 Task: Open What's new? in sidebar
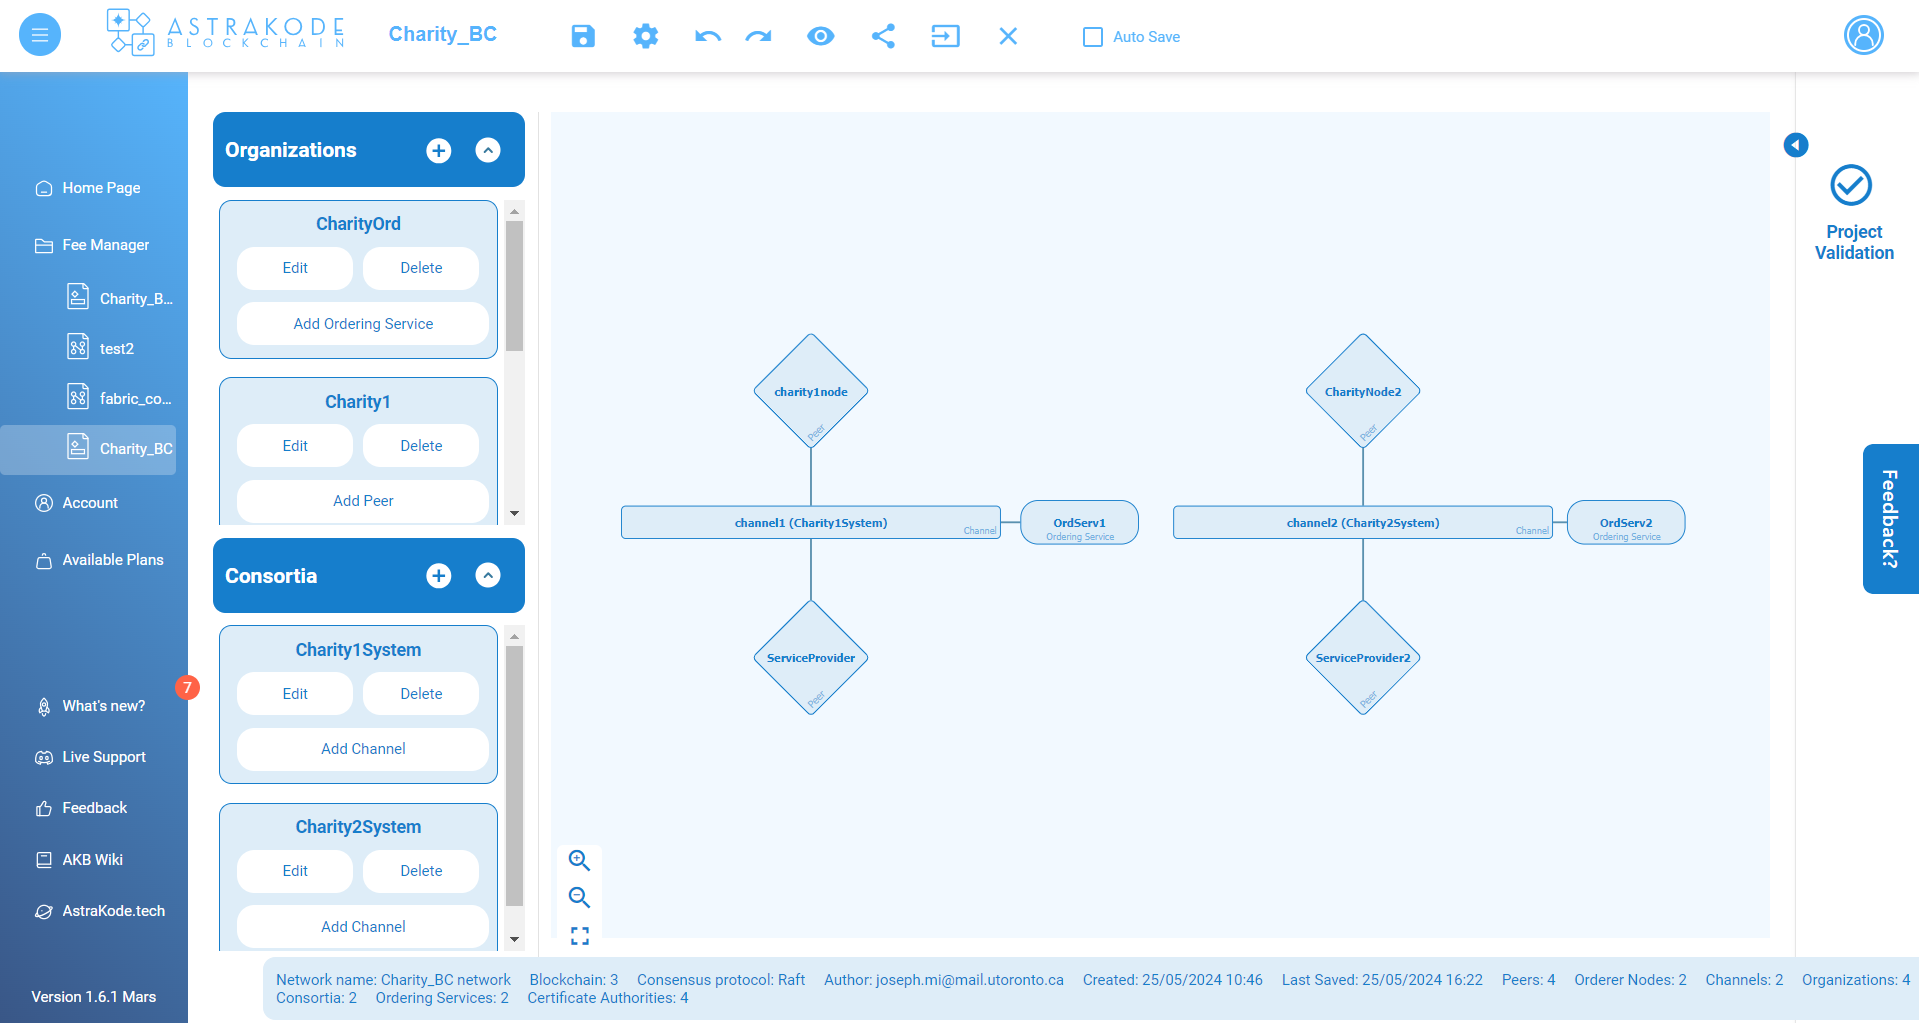coord(90,706)
